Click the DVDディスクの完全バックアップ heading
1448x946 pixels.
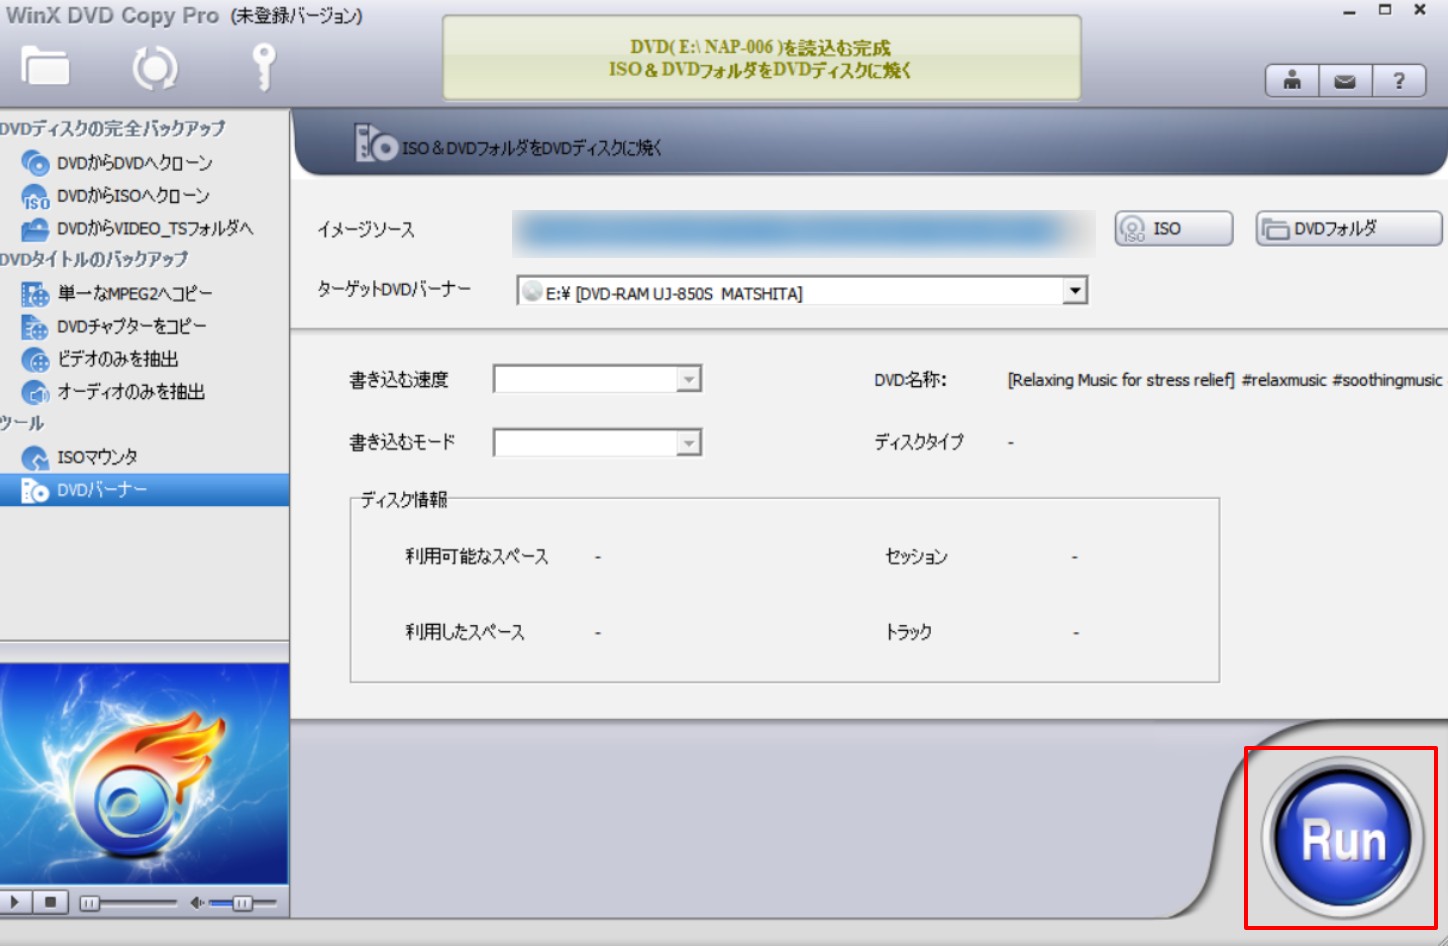[x=113, y=129]
